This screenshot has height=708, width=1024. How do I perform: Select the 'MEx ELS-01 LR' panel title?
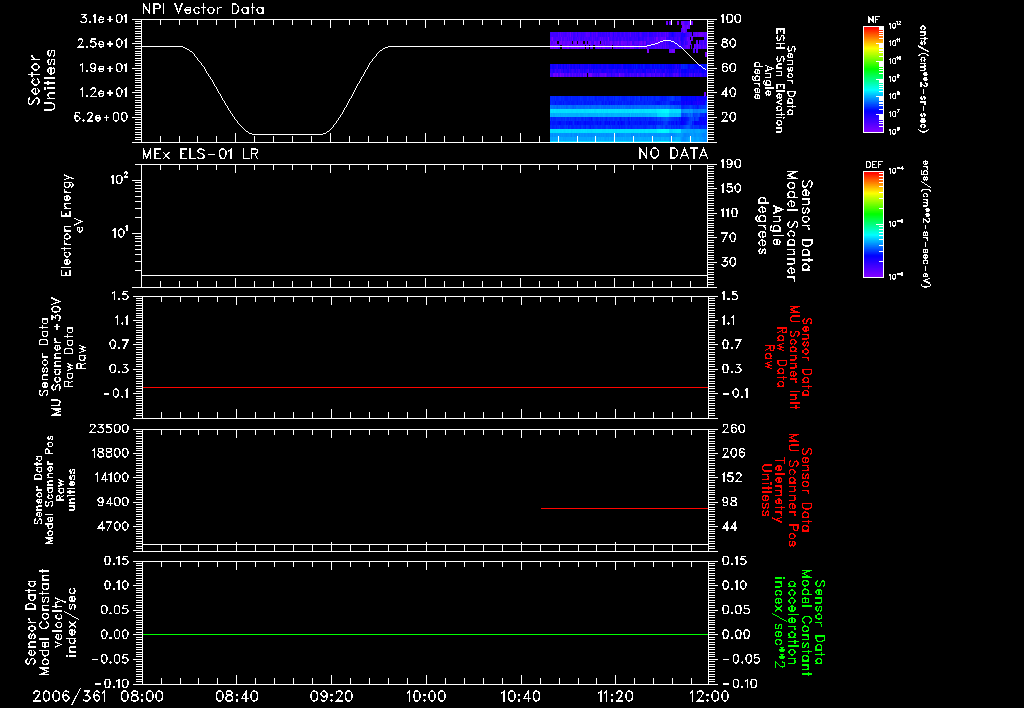coord(200,154)
